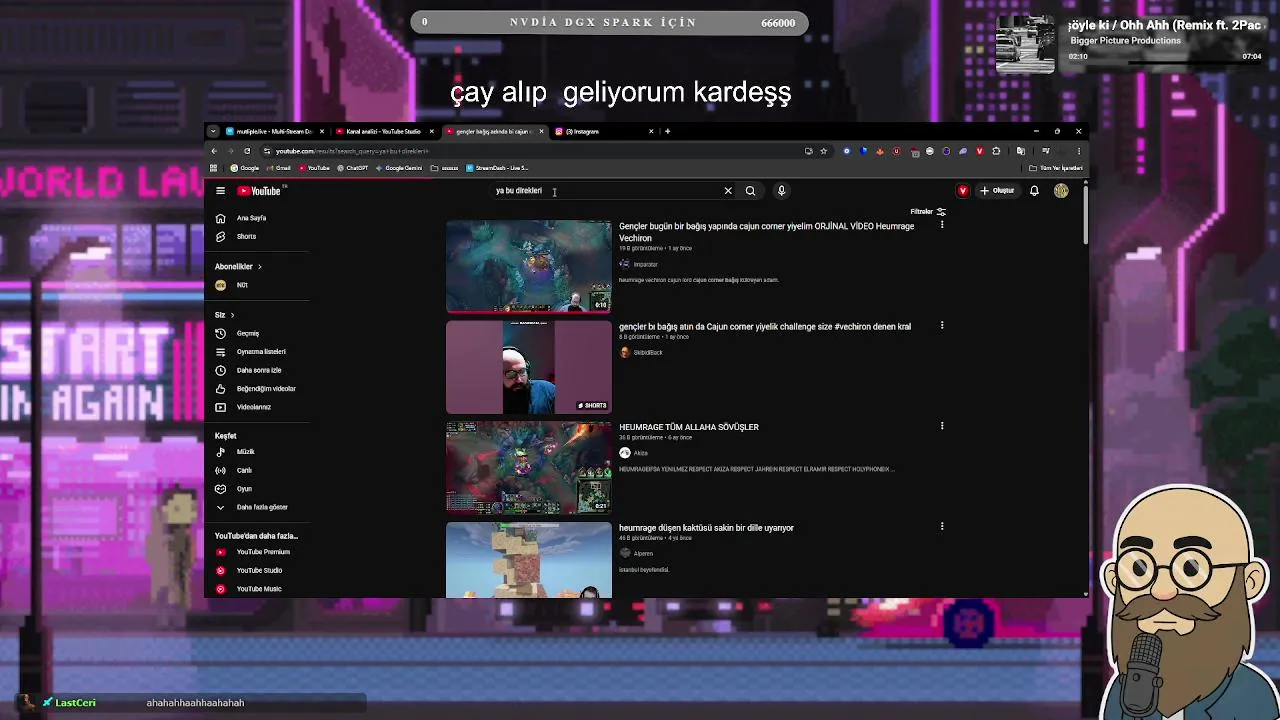Click the search magnifier button
The width and height of the screenshot is (1280, 720).
pyautogui.click(x=750, y=191)
